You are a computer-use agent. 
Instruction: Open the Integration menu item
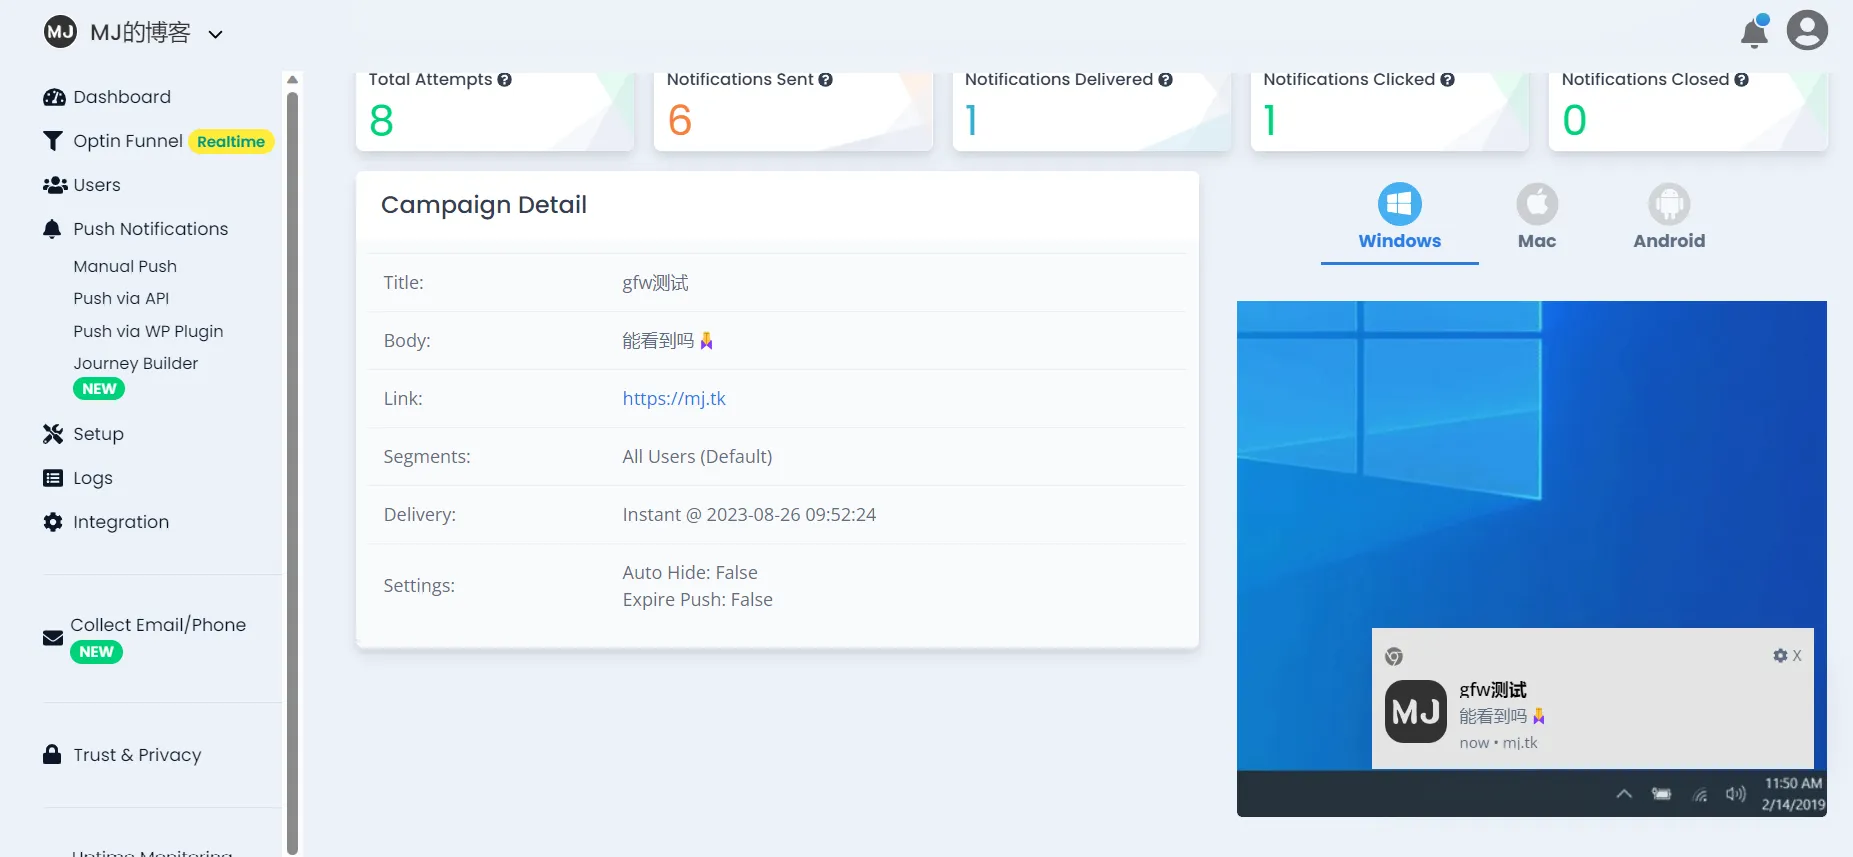(x=121, y=522)
